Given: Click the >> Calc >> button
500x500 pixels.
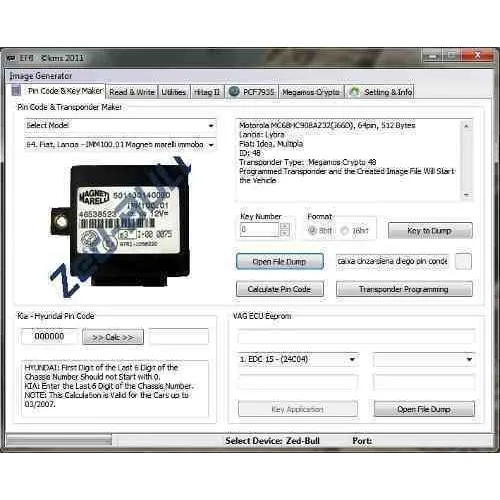Looking at the screenshot, I should 113,337.
